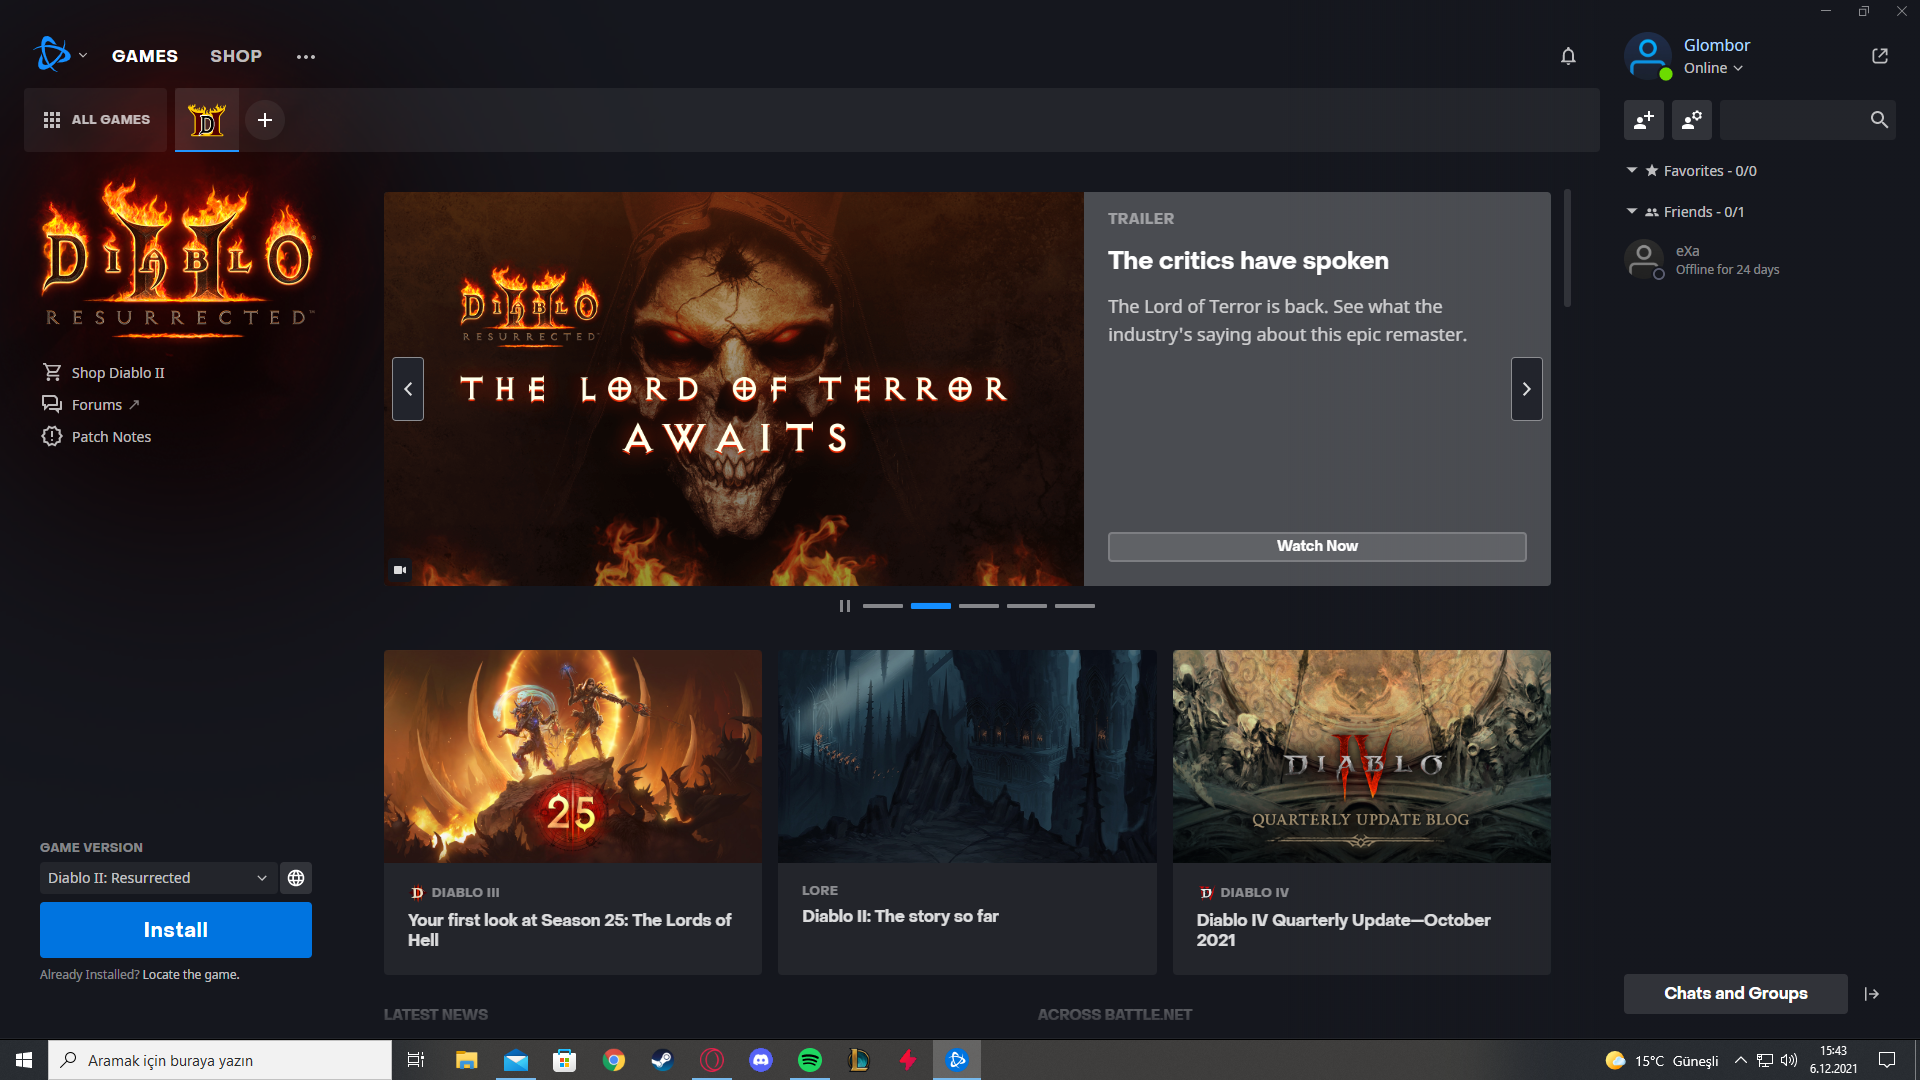Open Spotify from taskbar
The height and width of the screenshot is (1080, 1920).
pyautogui.click(x=810, y=1060)
